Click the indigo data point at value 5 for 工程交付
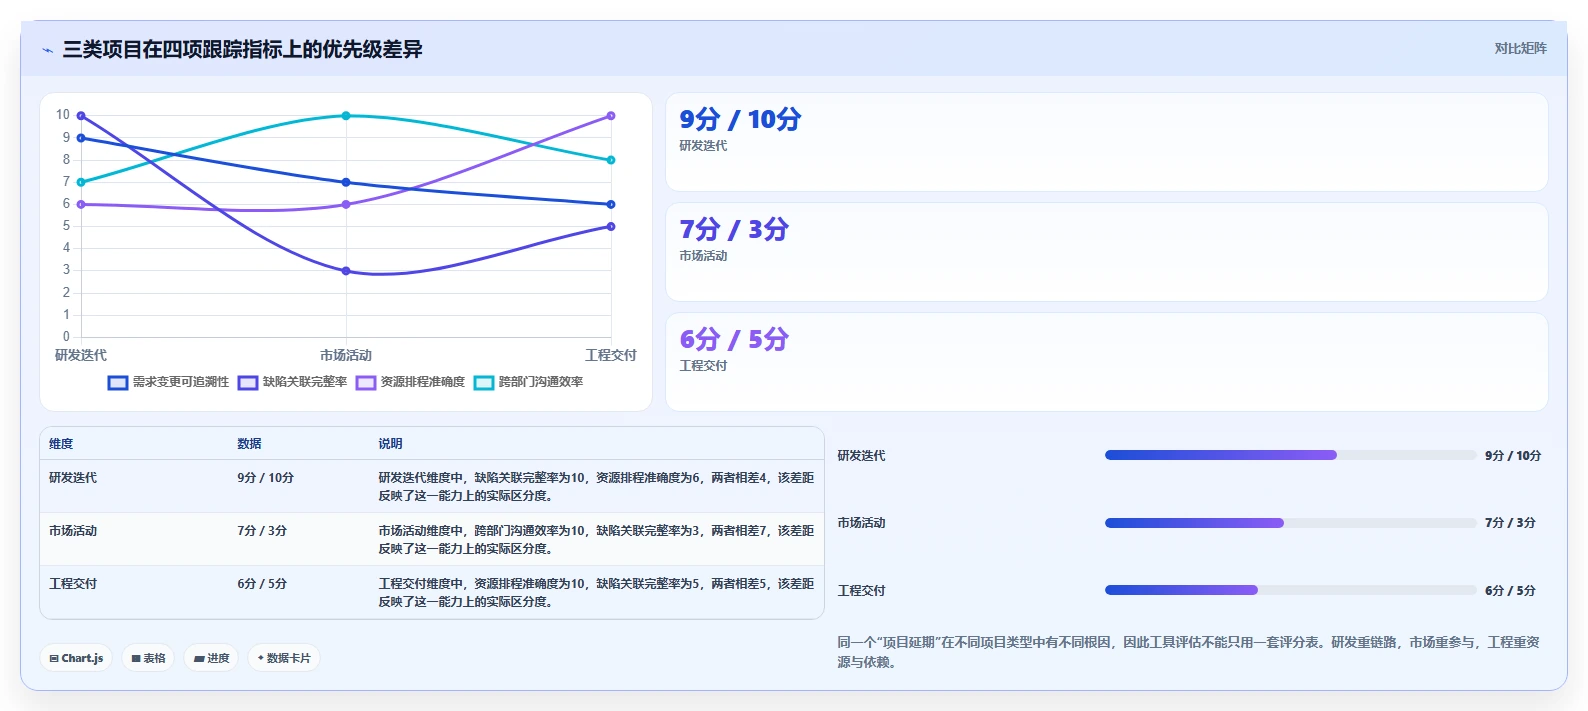 [x=611, y=227]
